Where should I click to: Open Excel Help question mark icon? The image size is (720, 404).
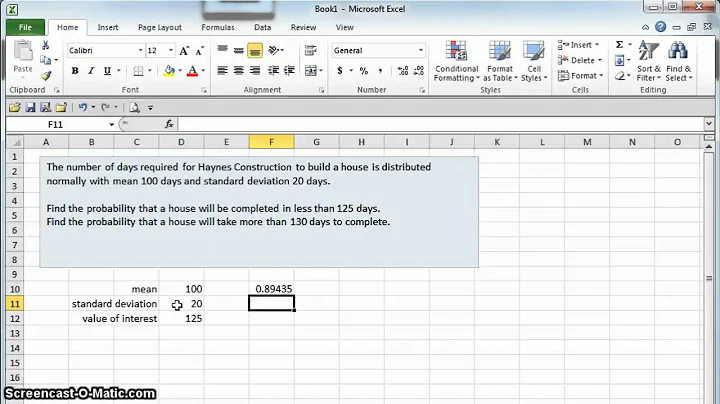pyautogui.click(x=660, y=27)
